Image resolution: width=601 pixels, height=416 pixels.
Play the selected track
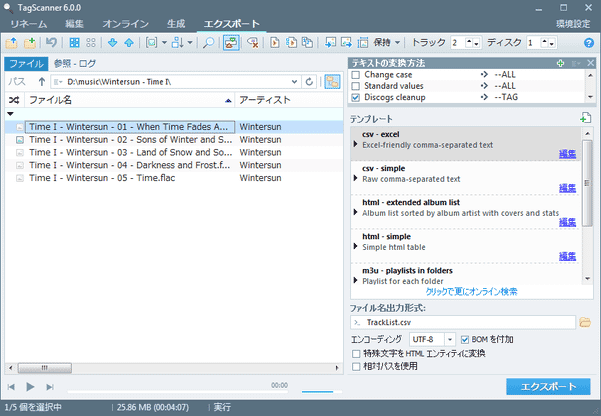point(30,387)
